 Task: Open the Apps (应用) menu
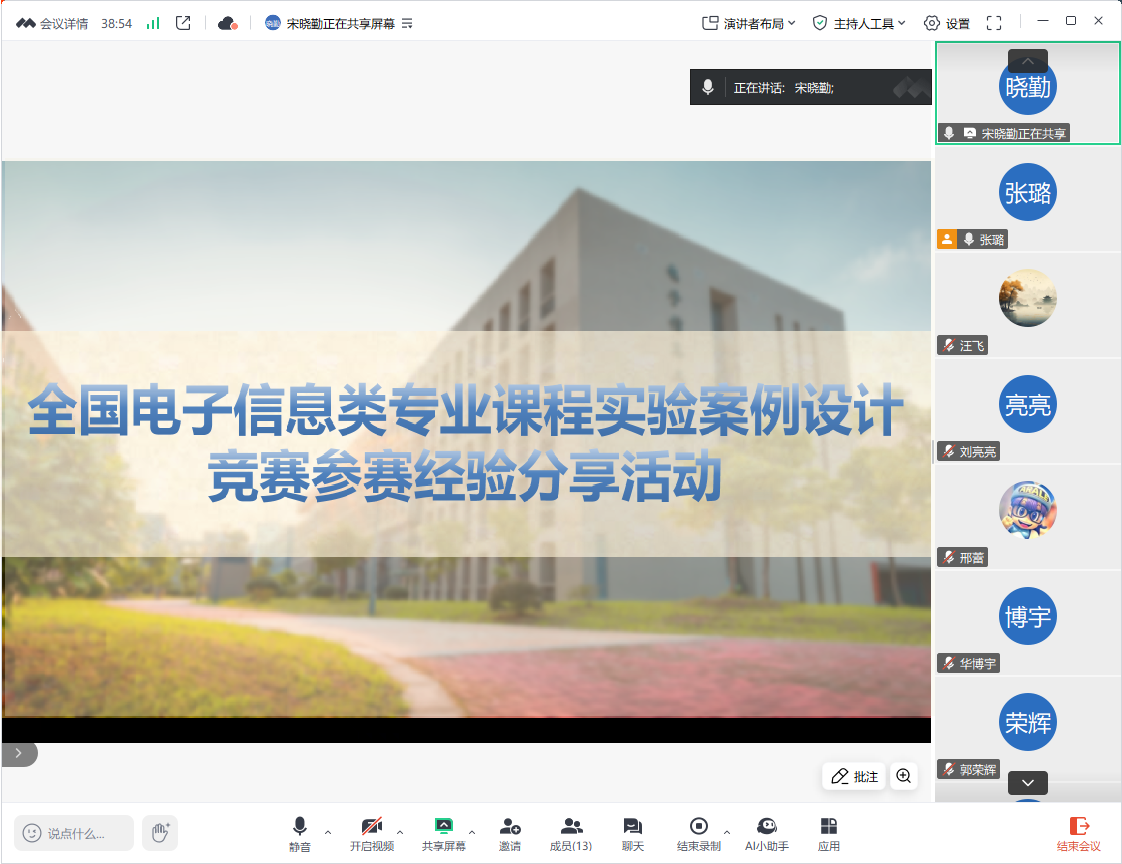828,834
